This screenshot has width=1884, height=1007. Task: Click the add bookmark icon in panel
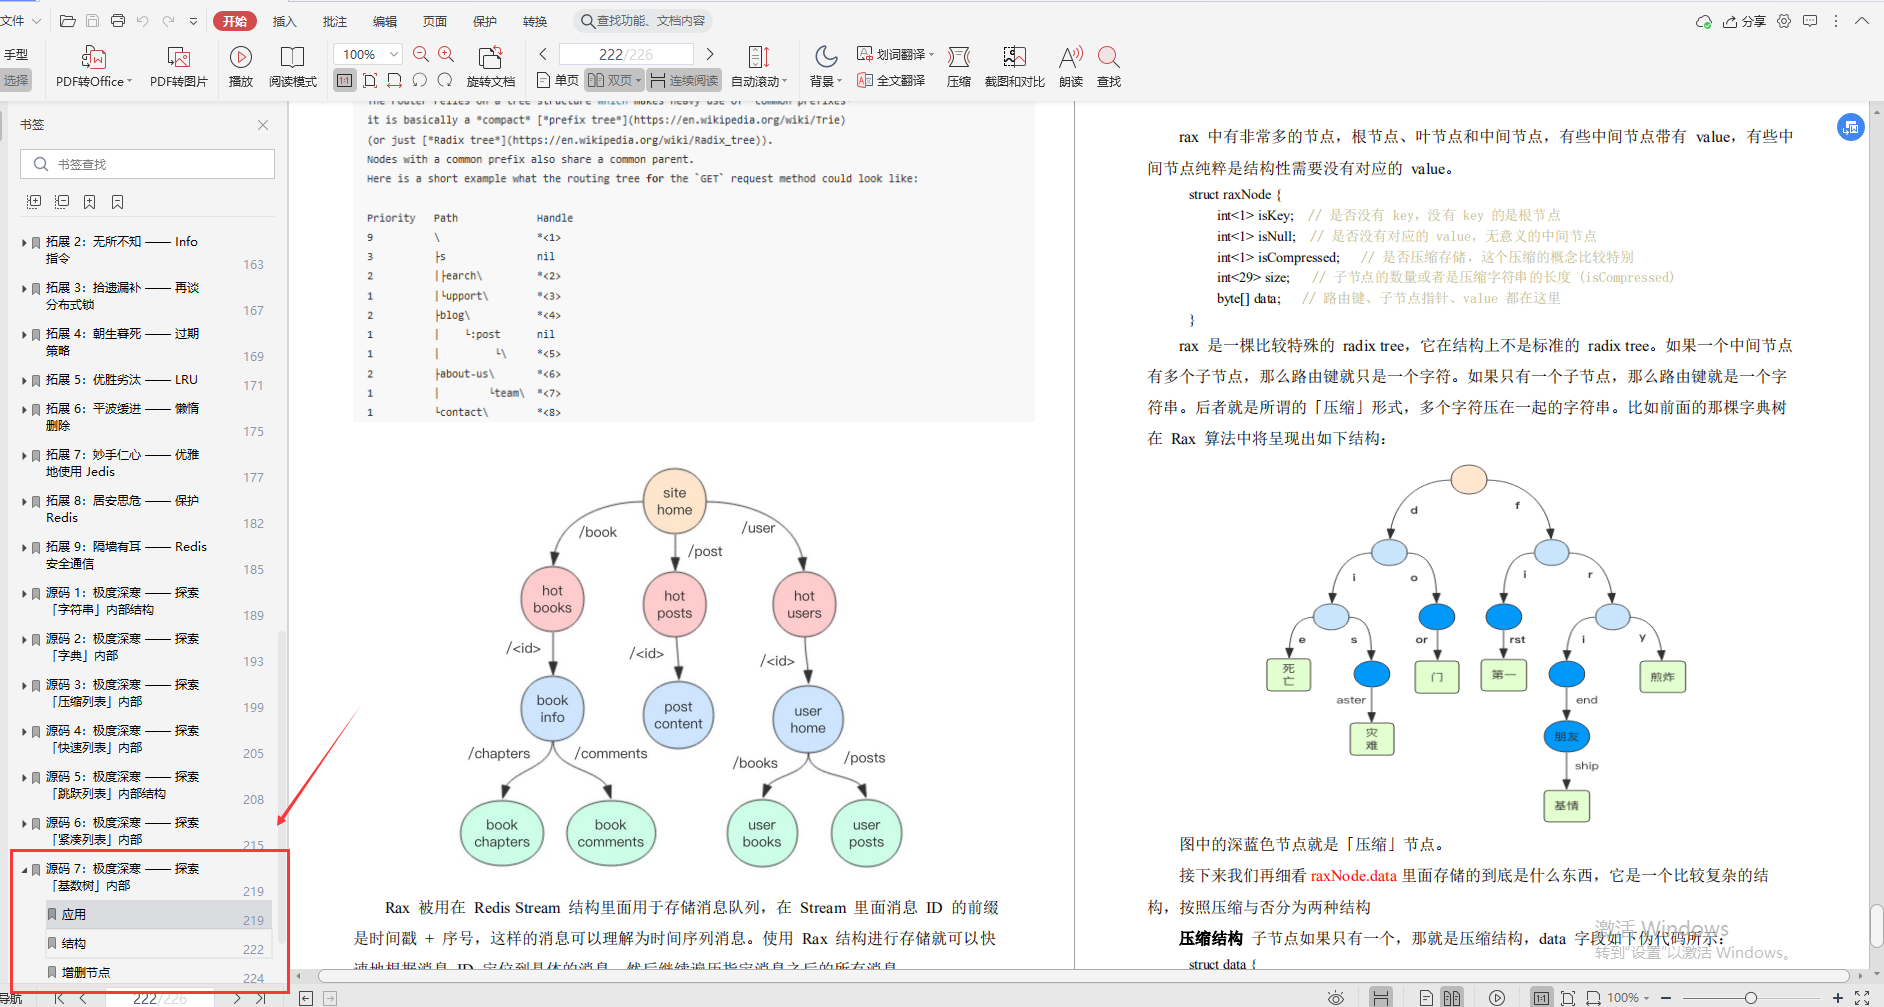point(90,202)
